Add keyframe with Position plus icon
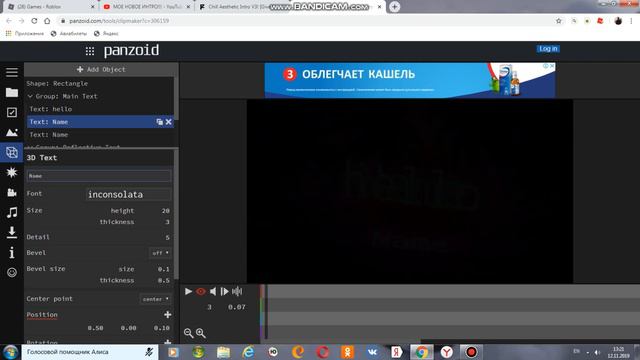This screenshot has height=360, width=640. tap(167, 315)
